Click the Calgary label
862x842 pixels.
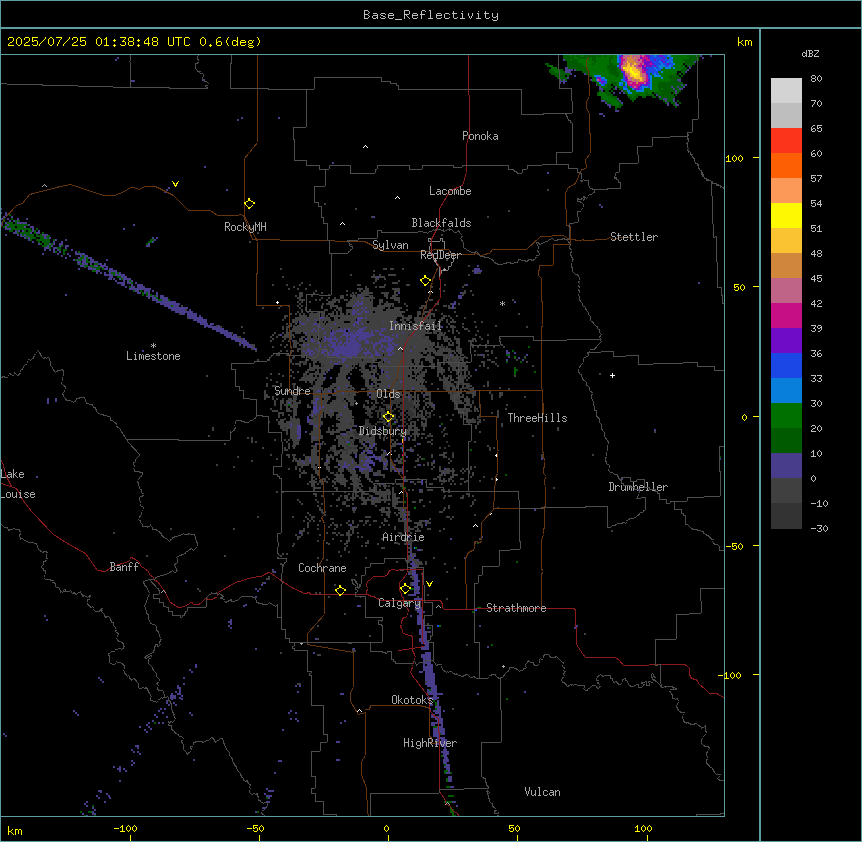point(400,603)
